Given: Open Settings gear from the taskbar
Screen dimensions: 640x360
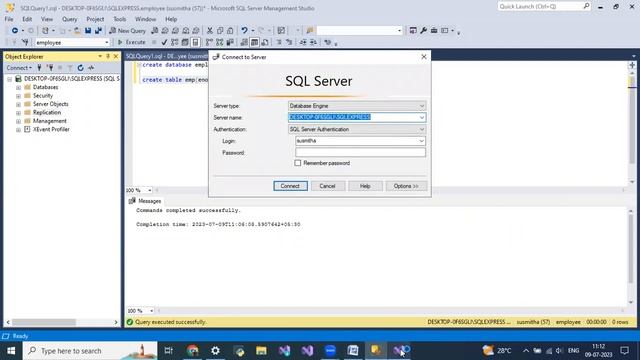Looking at the screenshot, I should (216, 351).
